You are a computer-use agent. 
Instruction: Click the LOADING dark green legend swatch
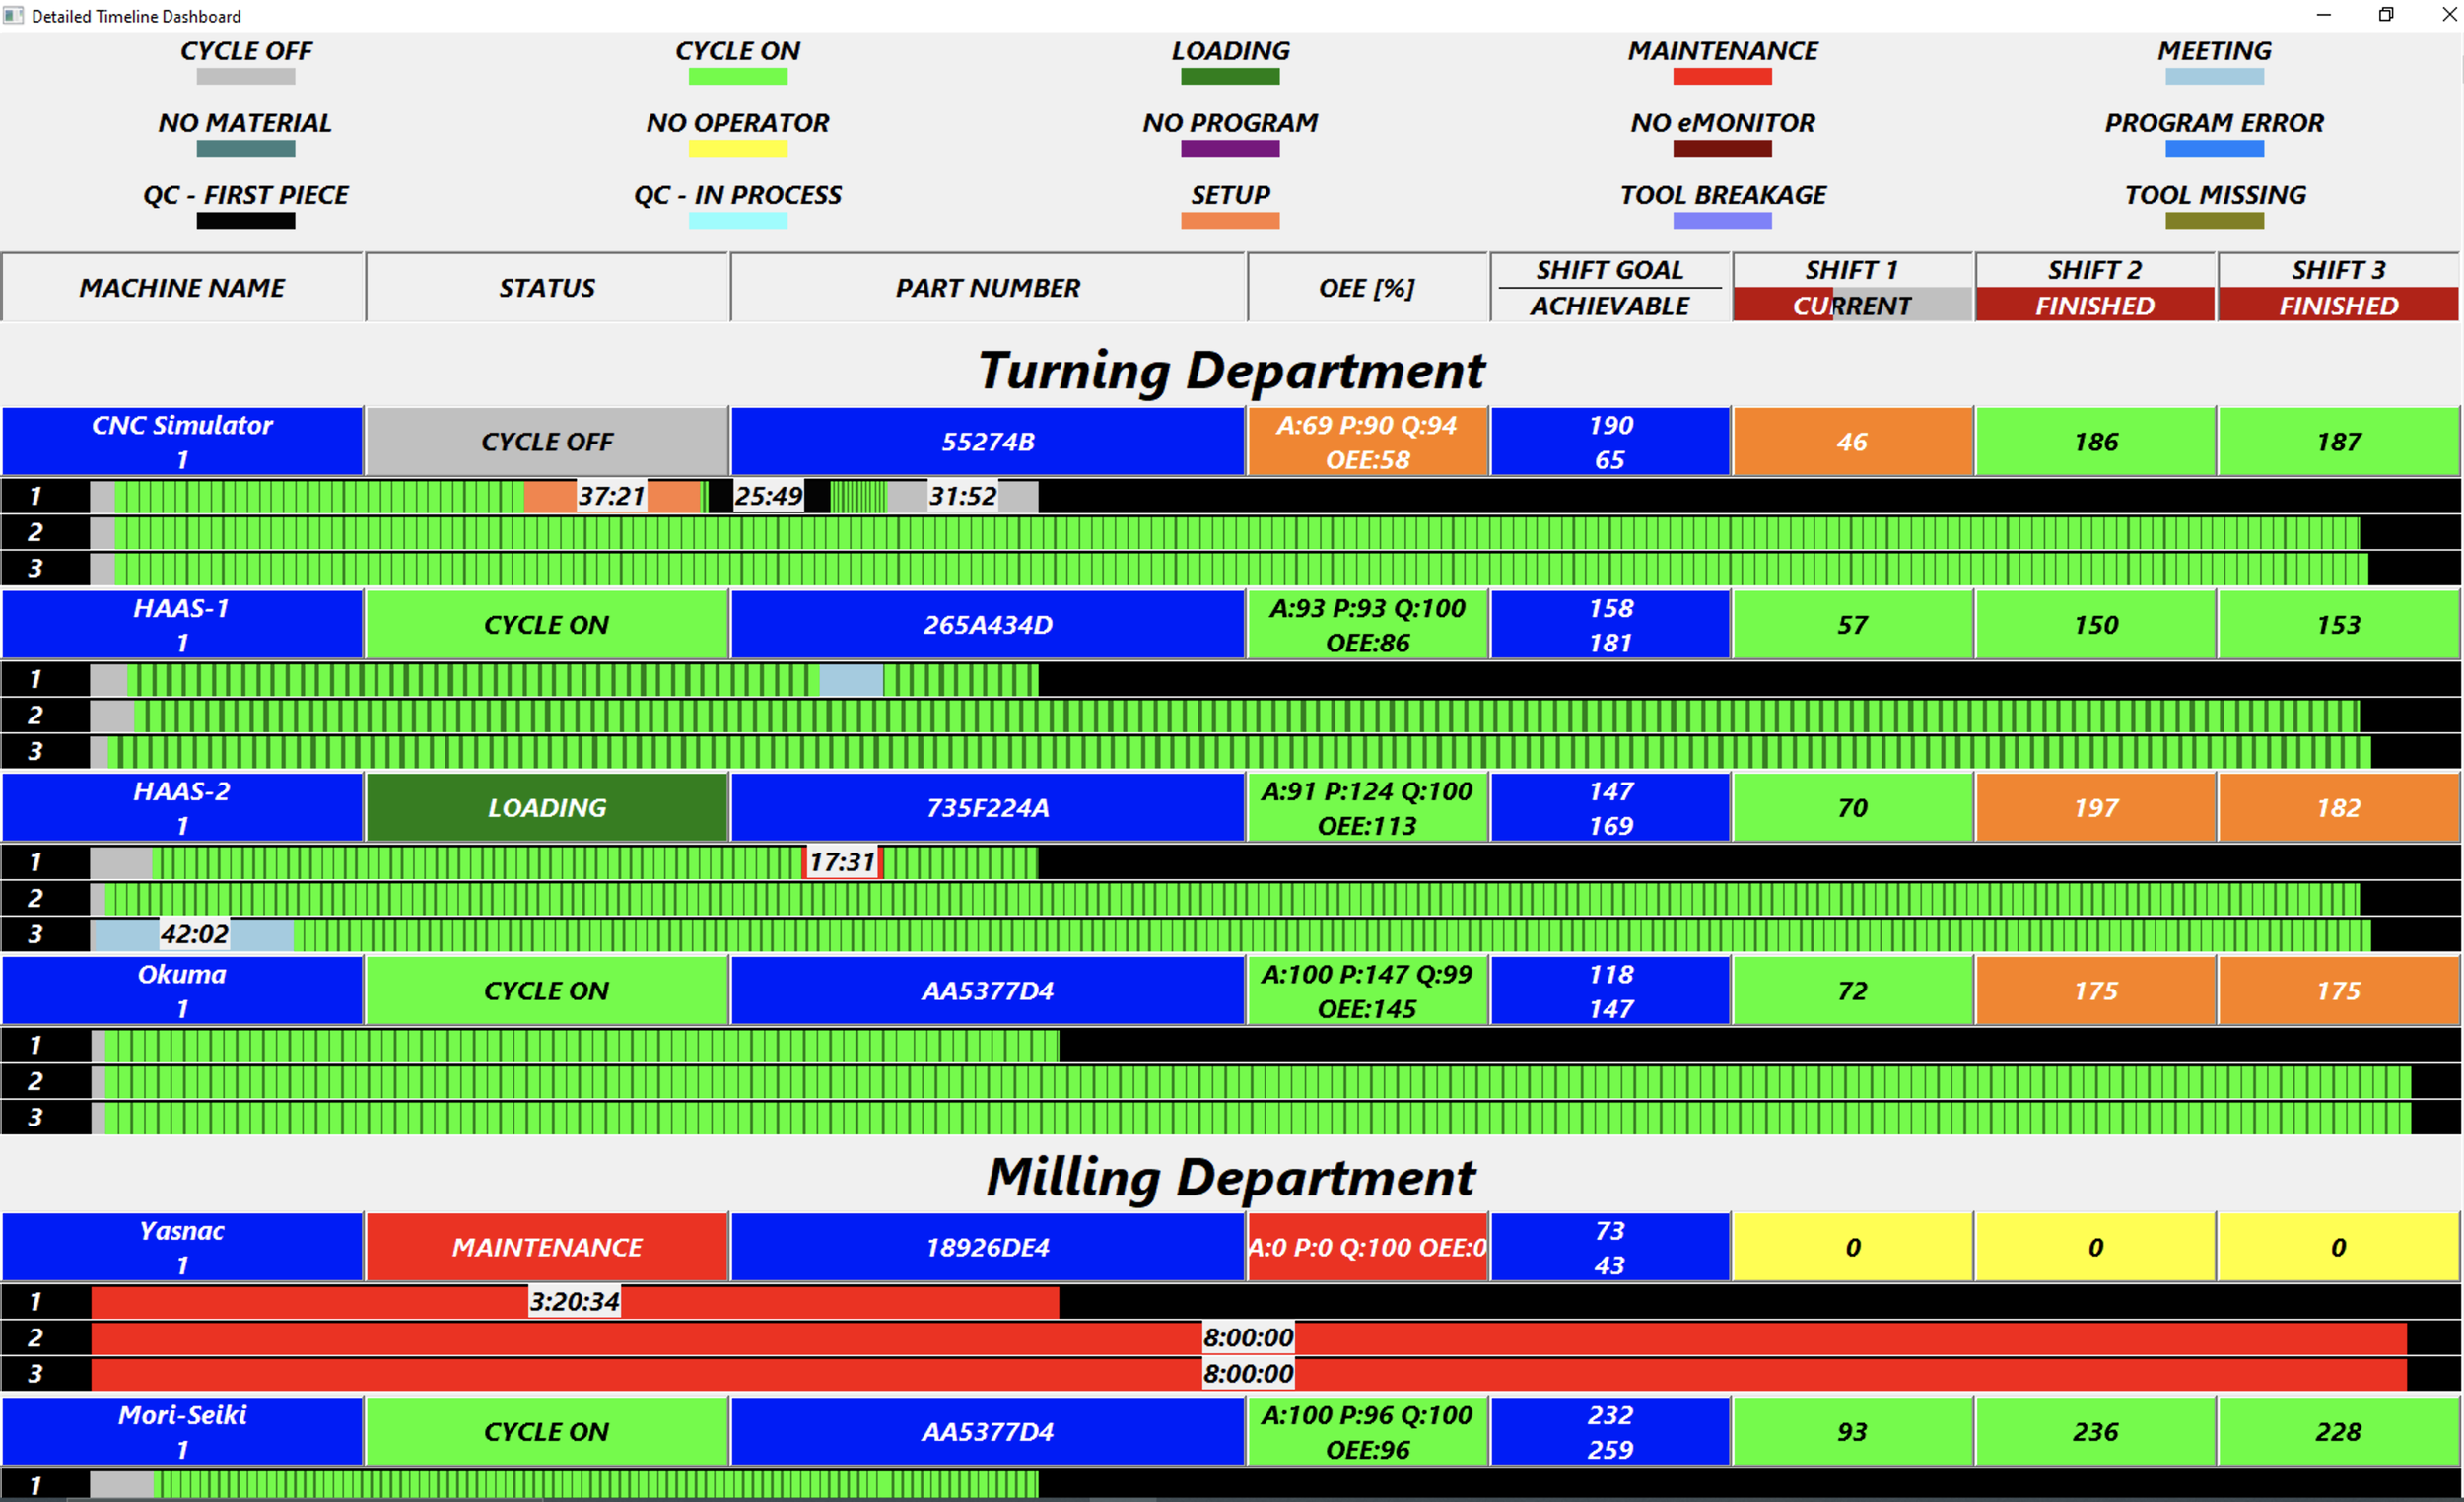pos(1230,76)
